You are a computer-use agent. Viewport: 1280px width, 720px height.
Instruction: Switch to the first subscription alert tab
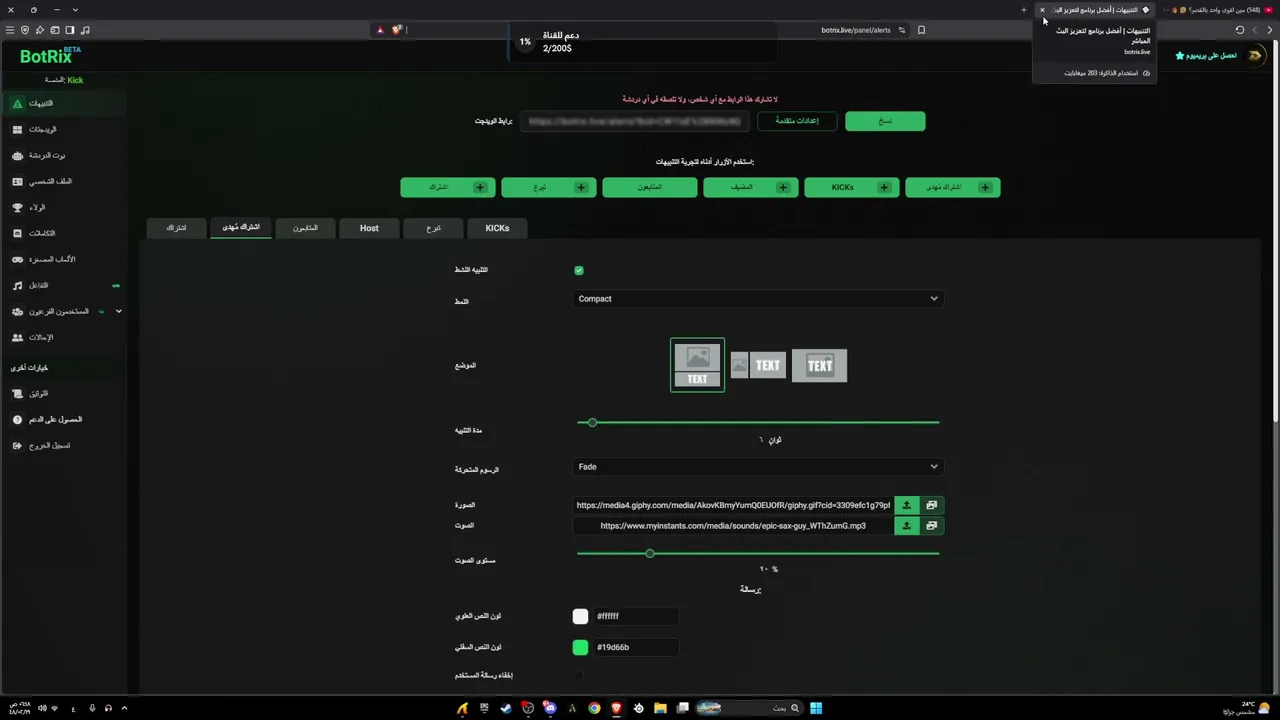click(x=176, y=228)
